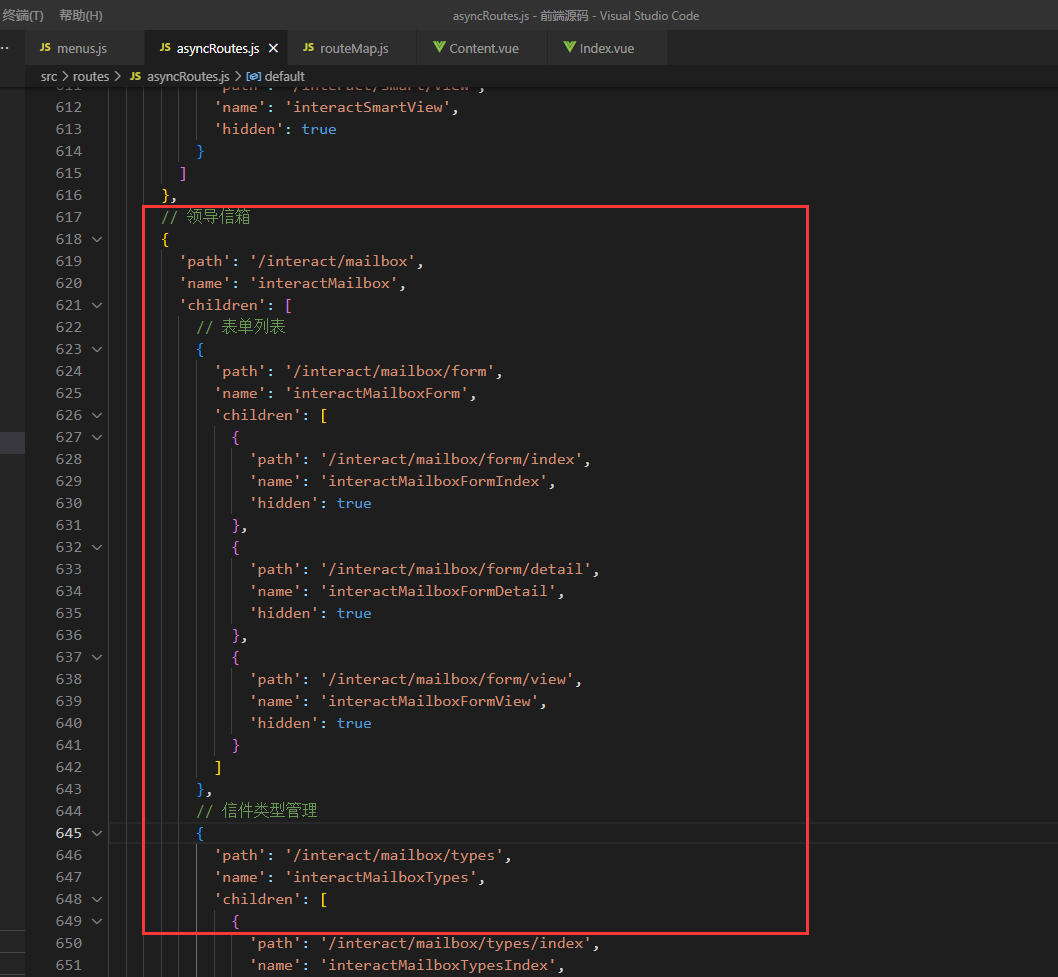Click line number 640 in the gutter
1058x977 pixels.
click(69, 723)
